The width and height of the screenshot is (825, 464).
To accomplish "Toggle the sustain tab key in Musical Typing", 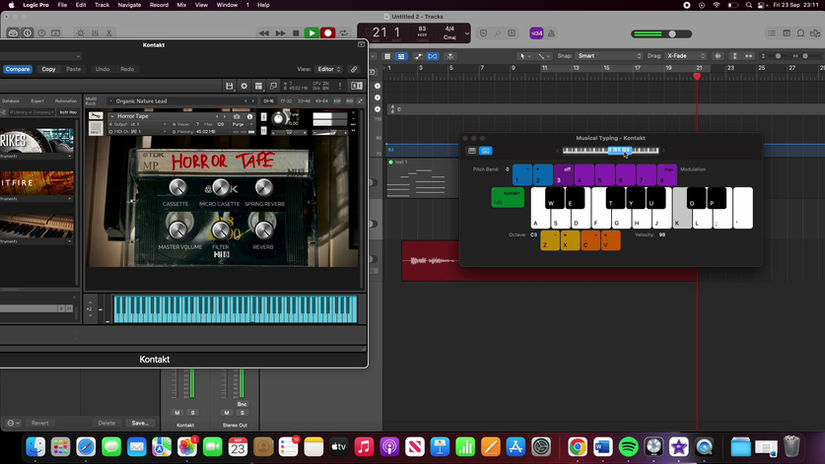I will pos(508,197).
